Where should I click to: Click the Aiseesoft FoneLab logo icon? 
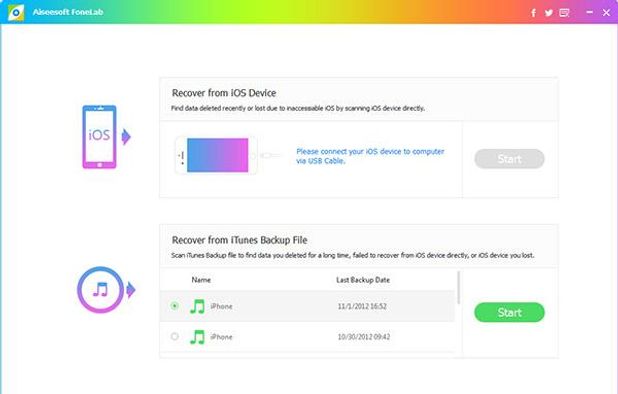click(x=16, y=12)
